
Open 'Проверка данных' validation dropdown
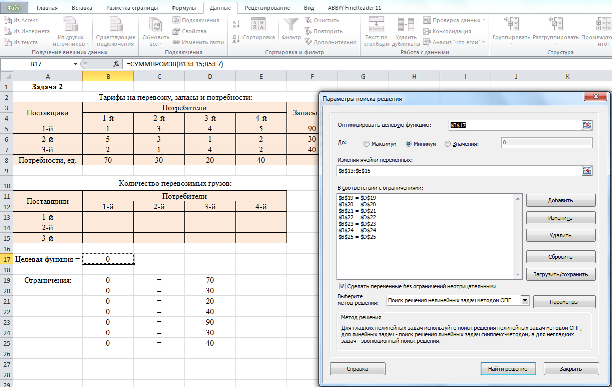(x=454, y=20)
